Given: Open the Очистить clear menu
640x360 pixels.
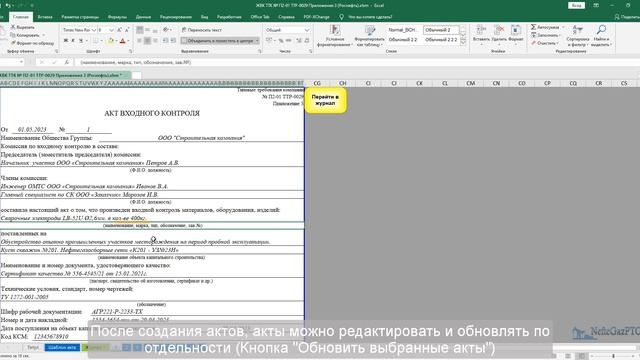Looking at the screenshot, I should [544, 43].
